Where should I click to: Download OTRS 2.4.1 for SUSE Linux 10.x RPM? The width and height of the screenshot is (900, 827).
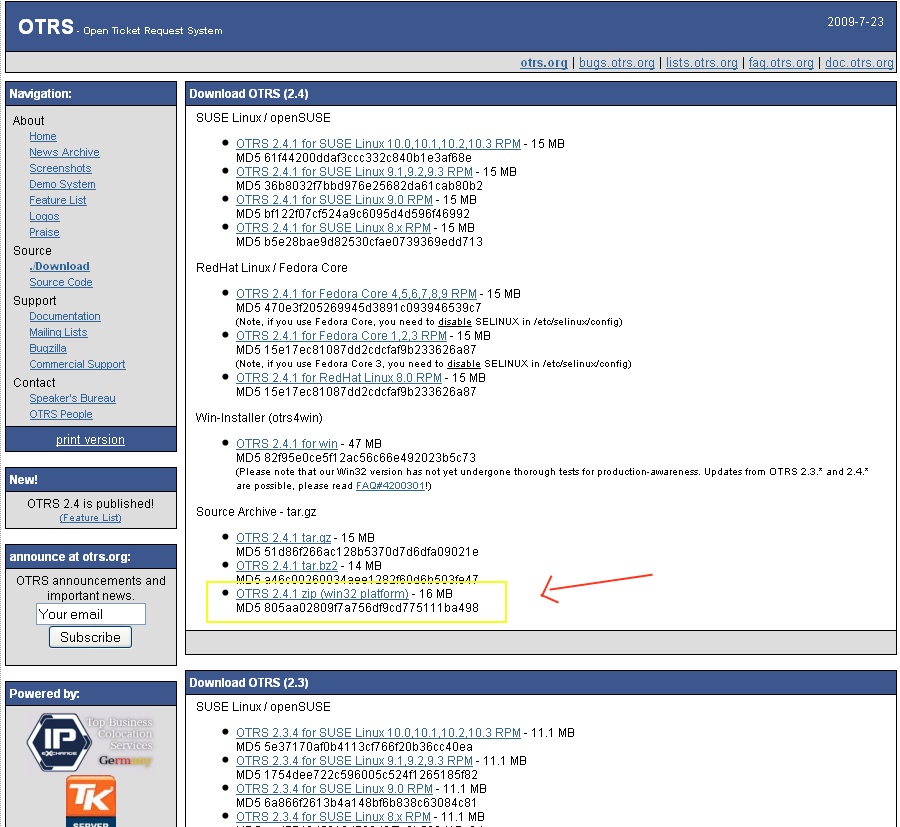(378, 144)
